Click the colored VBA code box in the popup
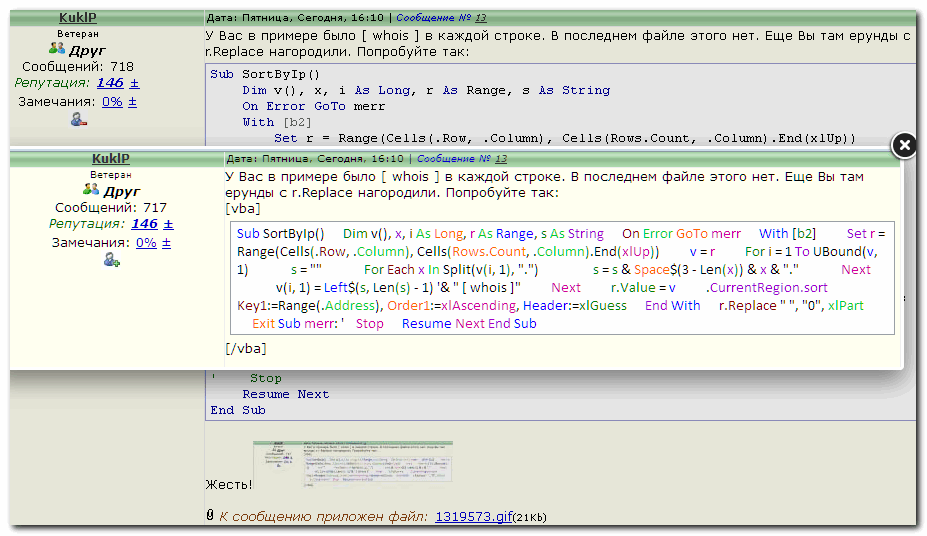The image size is (927, 536). coord(562,278)
